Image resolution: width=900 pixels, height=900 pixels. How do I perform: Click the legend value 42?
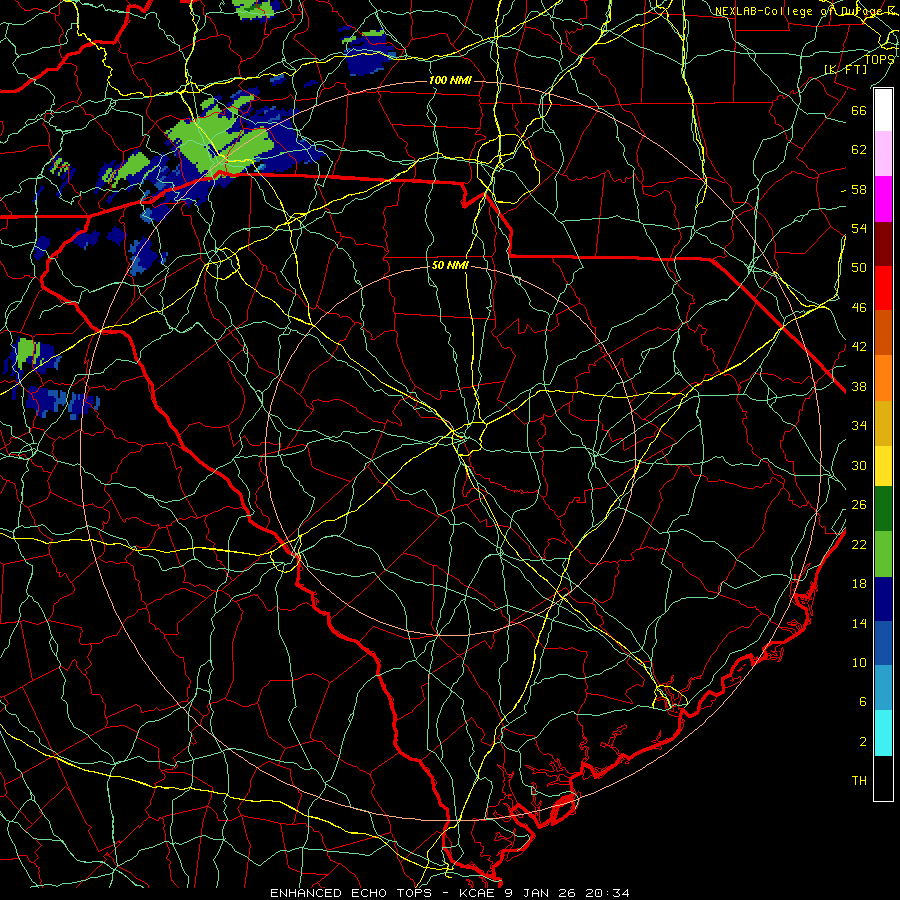pos(859,347)
